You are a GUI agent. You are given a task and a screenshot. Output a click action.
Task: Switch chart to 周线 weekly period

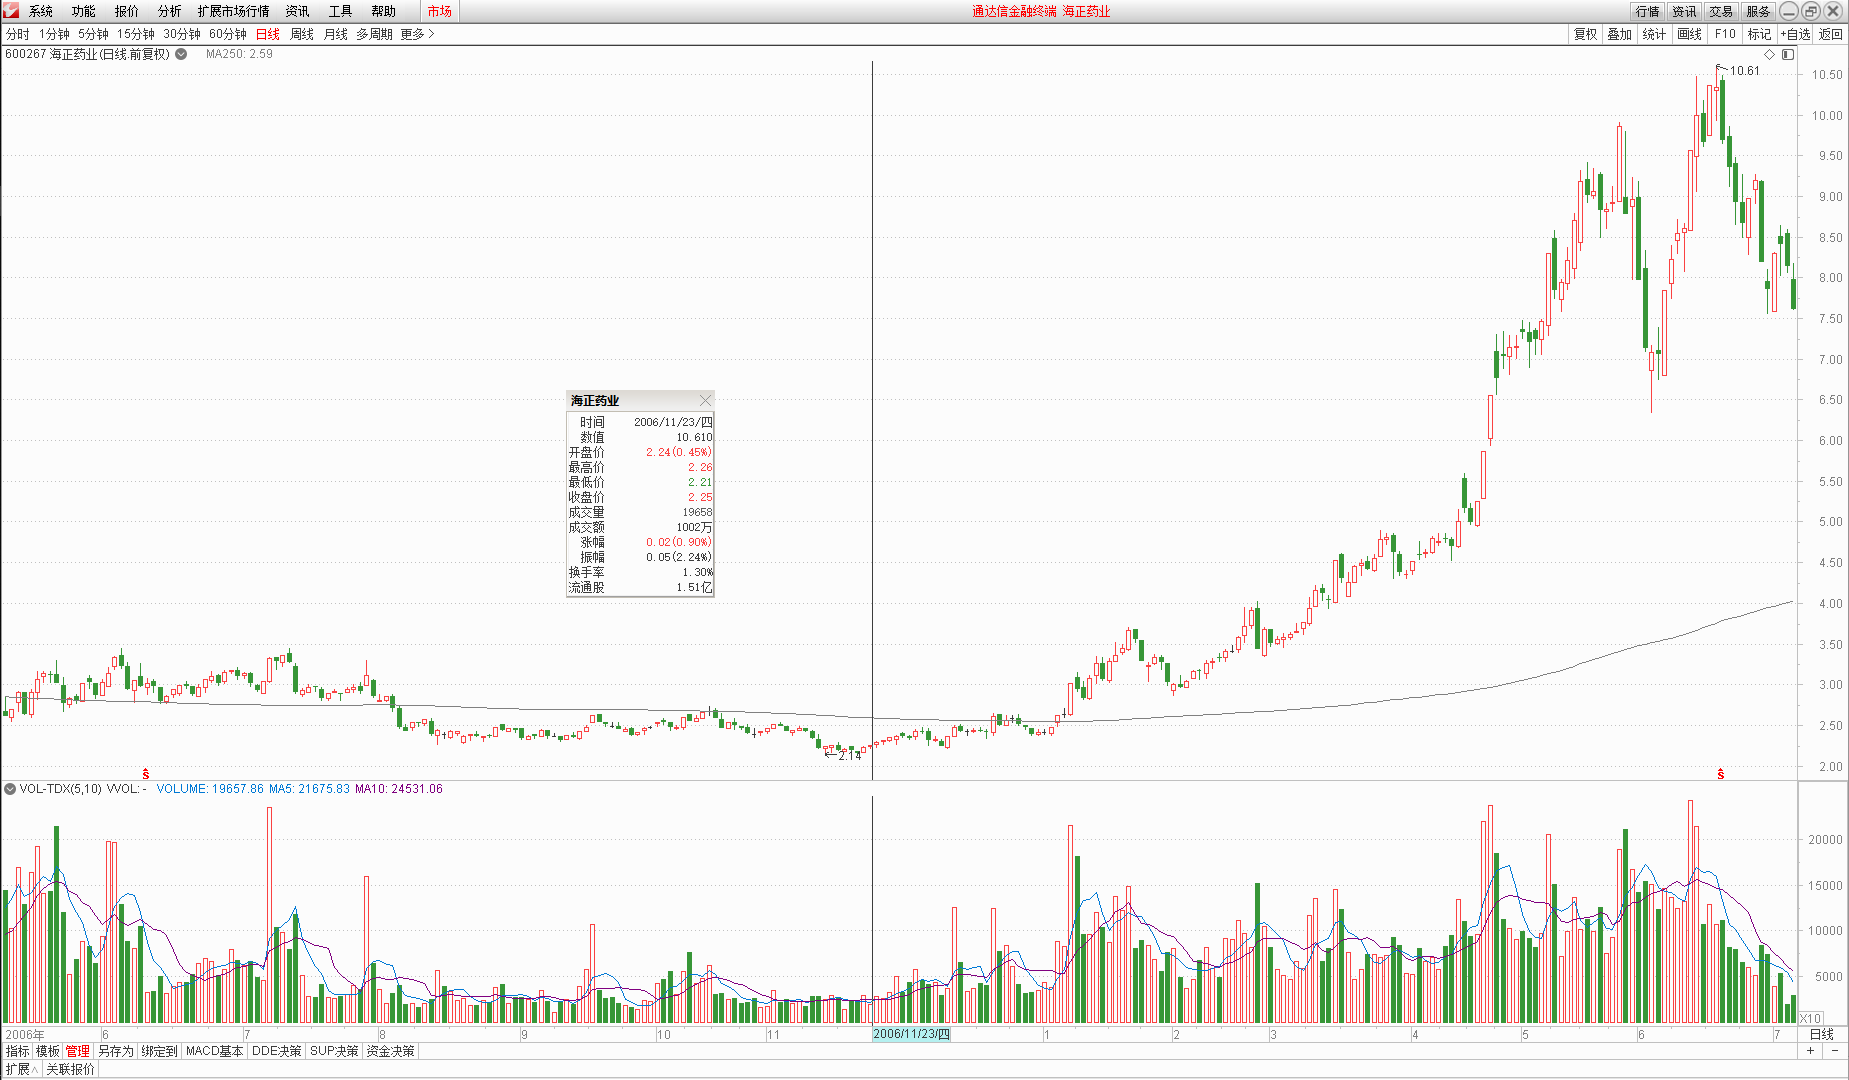(x=302, y=34)
